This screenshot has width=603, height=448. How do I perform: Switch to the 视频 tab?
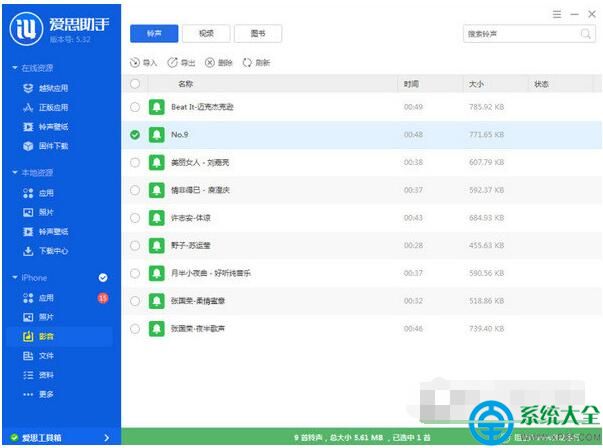point(206,33)
